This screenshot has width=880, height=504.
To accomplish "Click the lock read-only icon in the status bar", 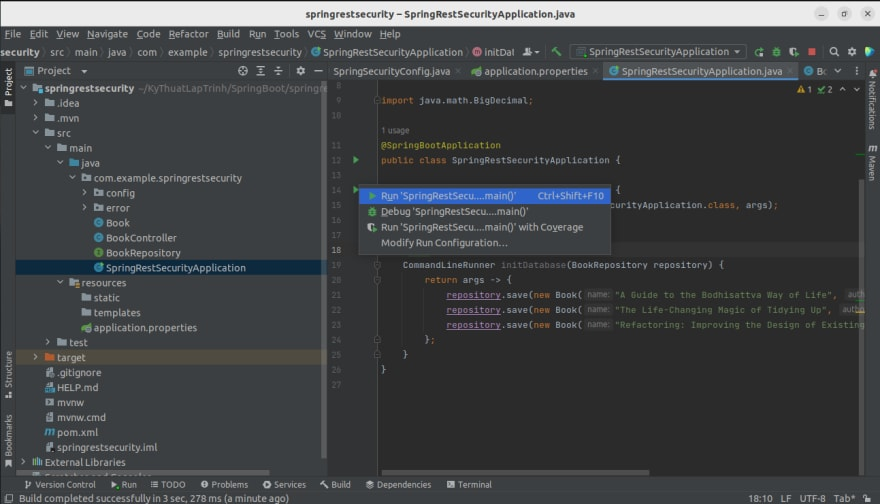I will click(x=867, y=498).
